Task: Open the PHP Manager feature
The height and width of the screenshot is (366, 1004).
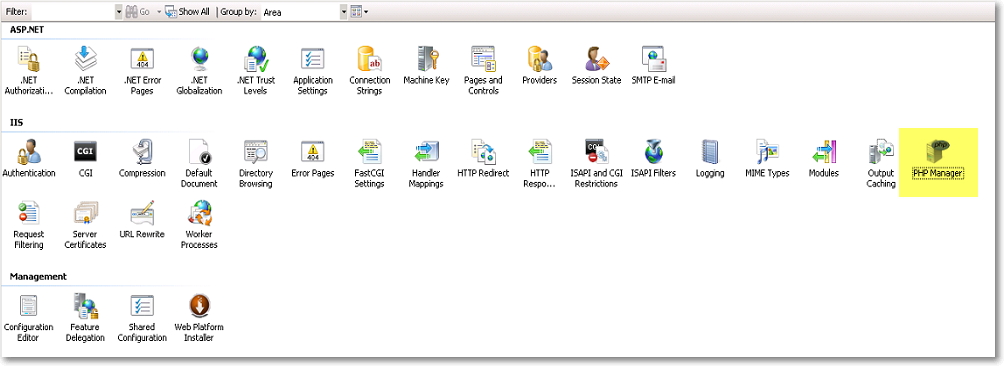Action: click(x=938, y=159)
